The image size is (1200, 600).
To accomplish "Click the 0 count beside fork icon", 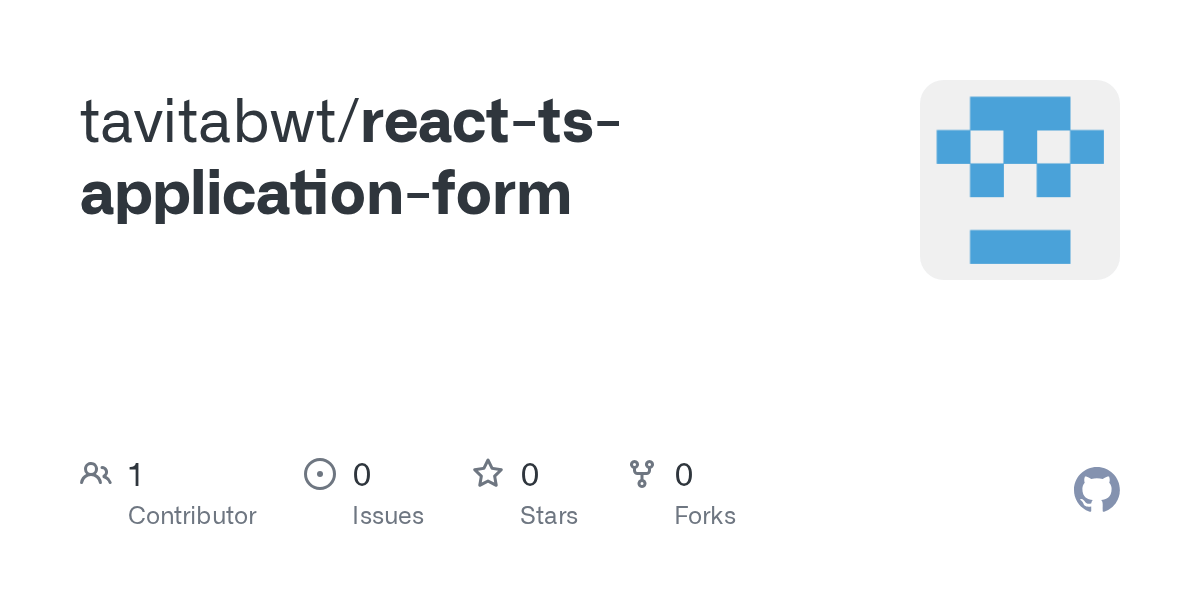I will click(x=684, y=475).
